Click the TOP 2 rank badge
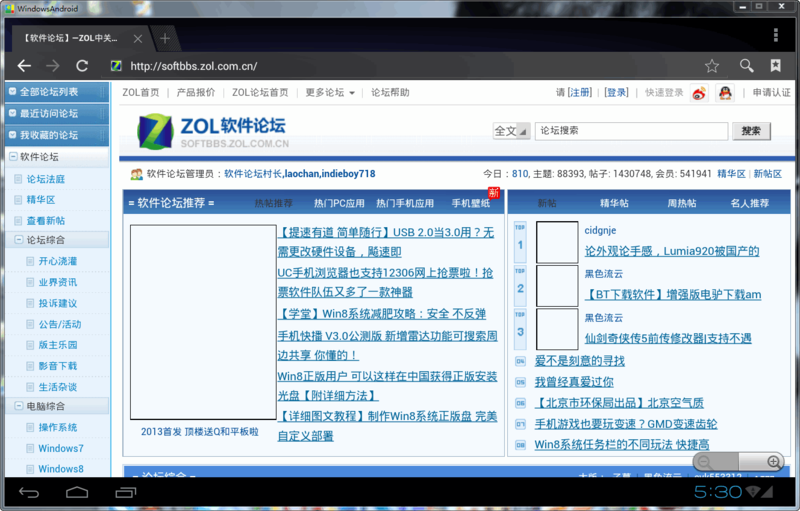Screen dimensions: 800x511 (x=520, y=285)
